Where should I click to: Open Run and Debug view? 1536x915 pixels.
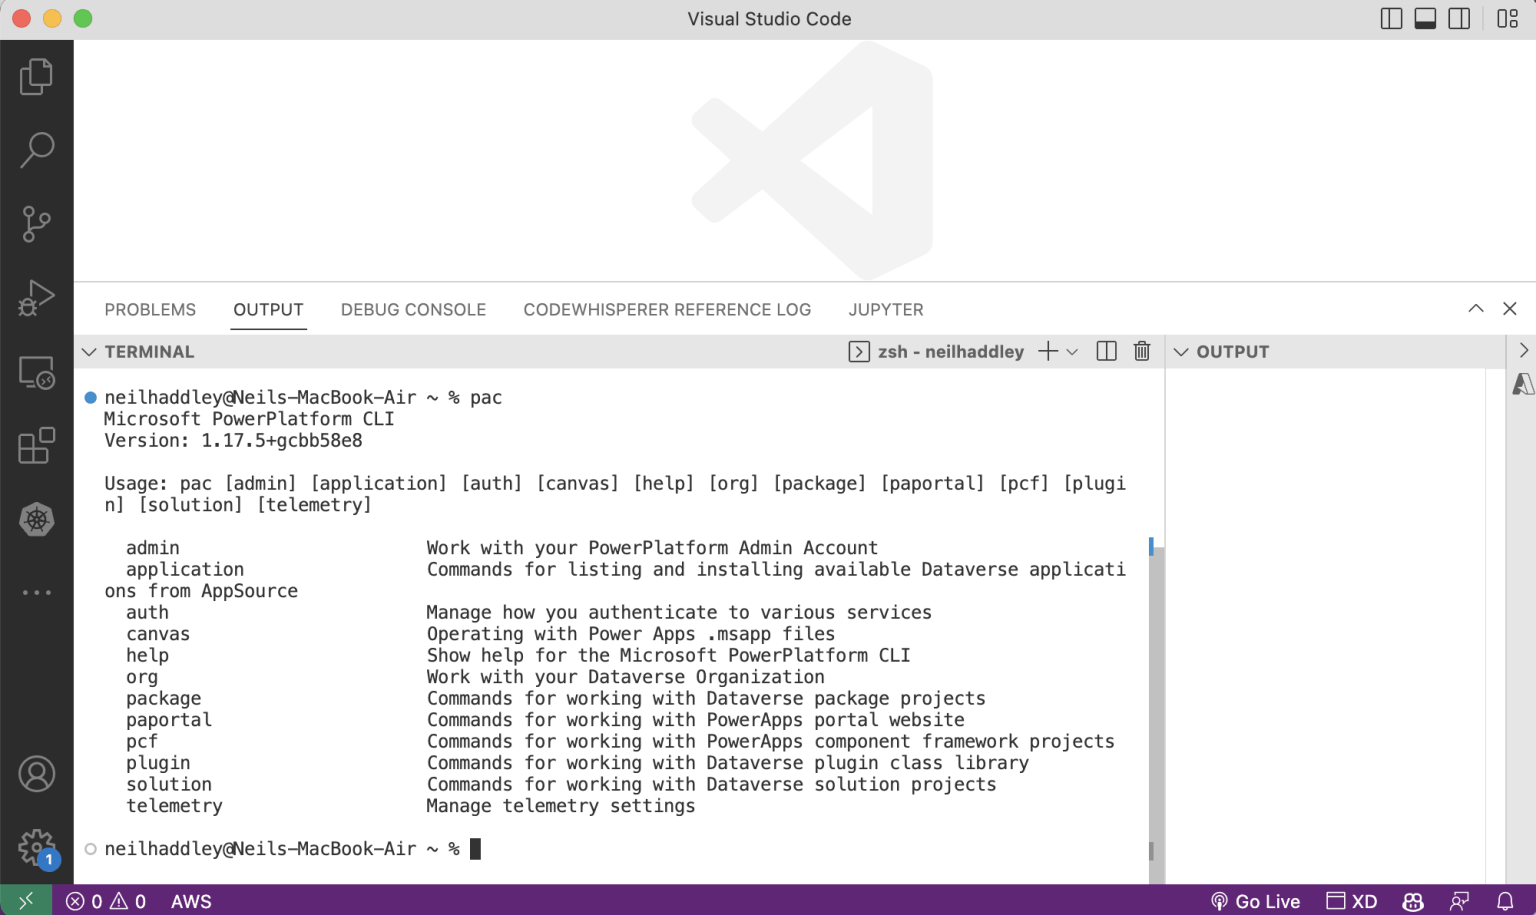(x=37, y=298)
